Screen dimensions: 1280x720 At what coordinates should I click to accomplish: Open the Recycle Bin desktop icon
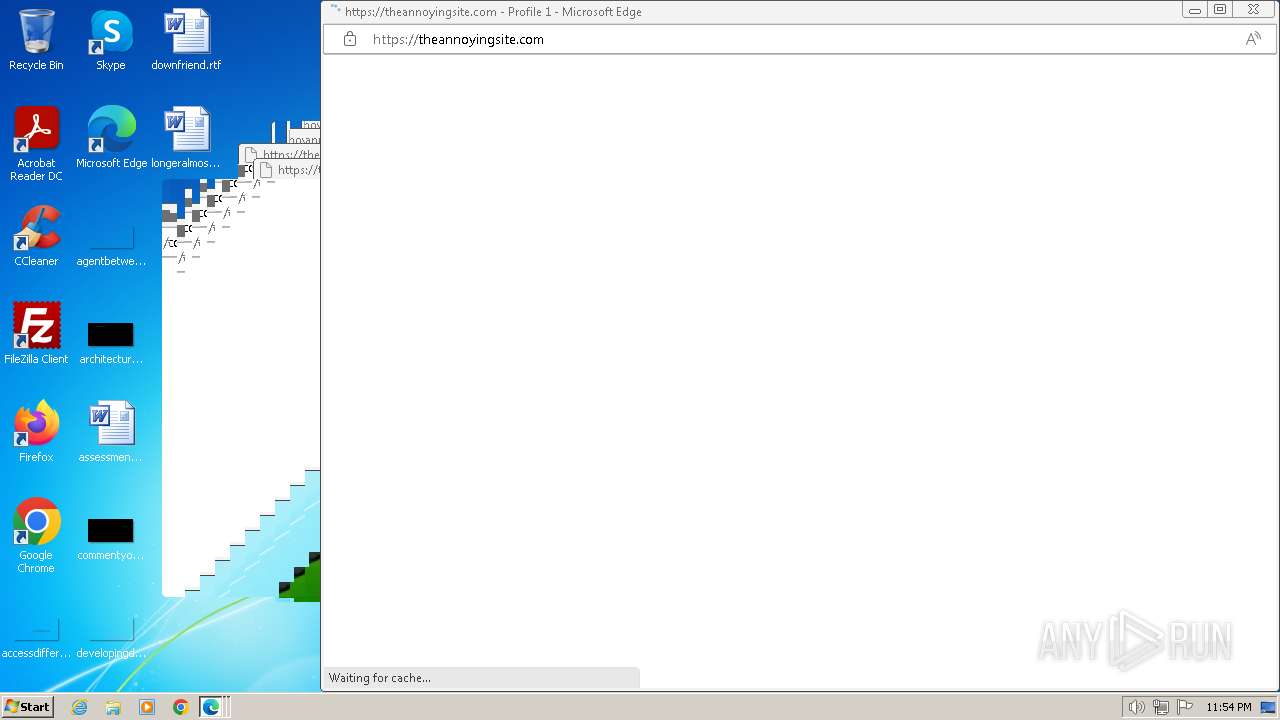tap(36, 40)
